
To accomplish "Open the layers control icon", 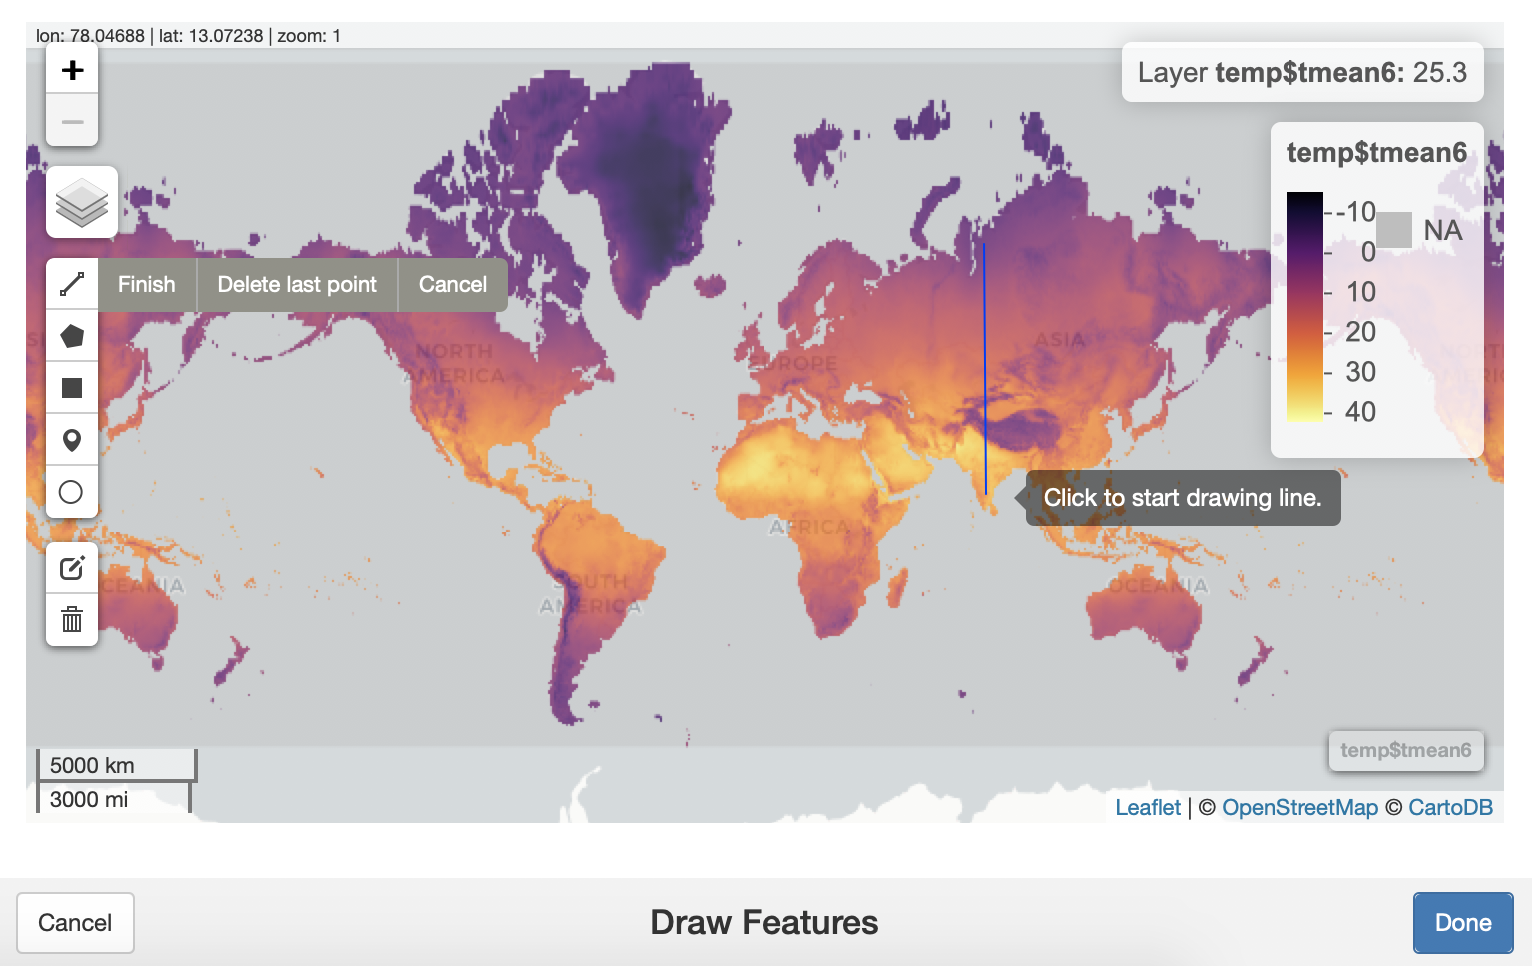I will (82, 202).
